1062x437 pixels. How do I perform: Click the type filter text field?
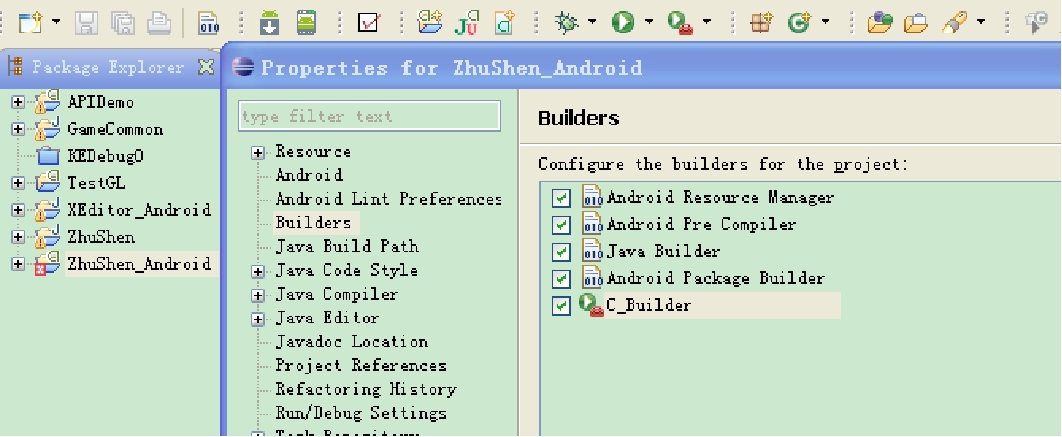[x=370, y=116]
